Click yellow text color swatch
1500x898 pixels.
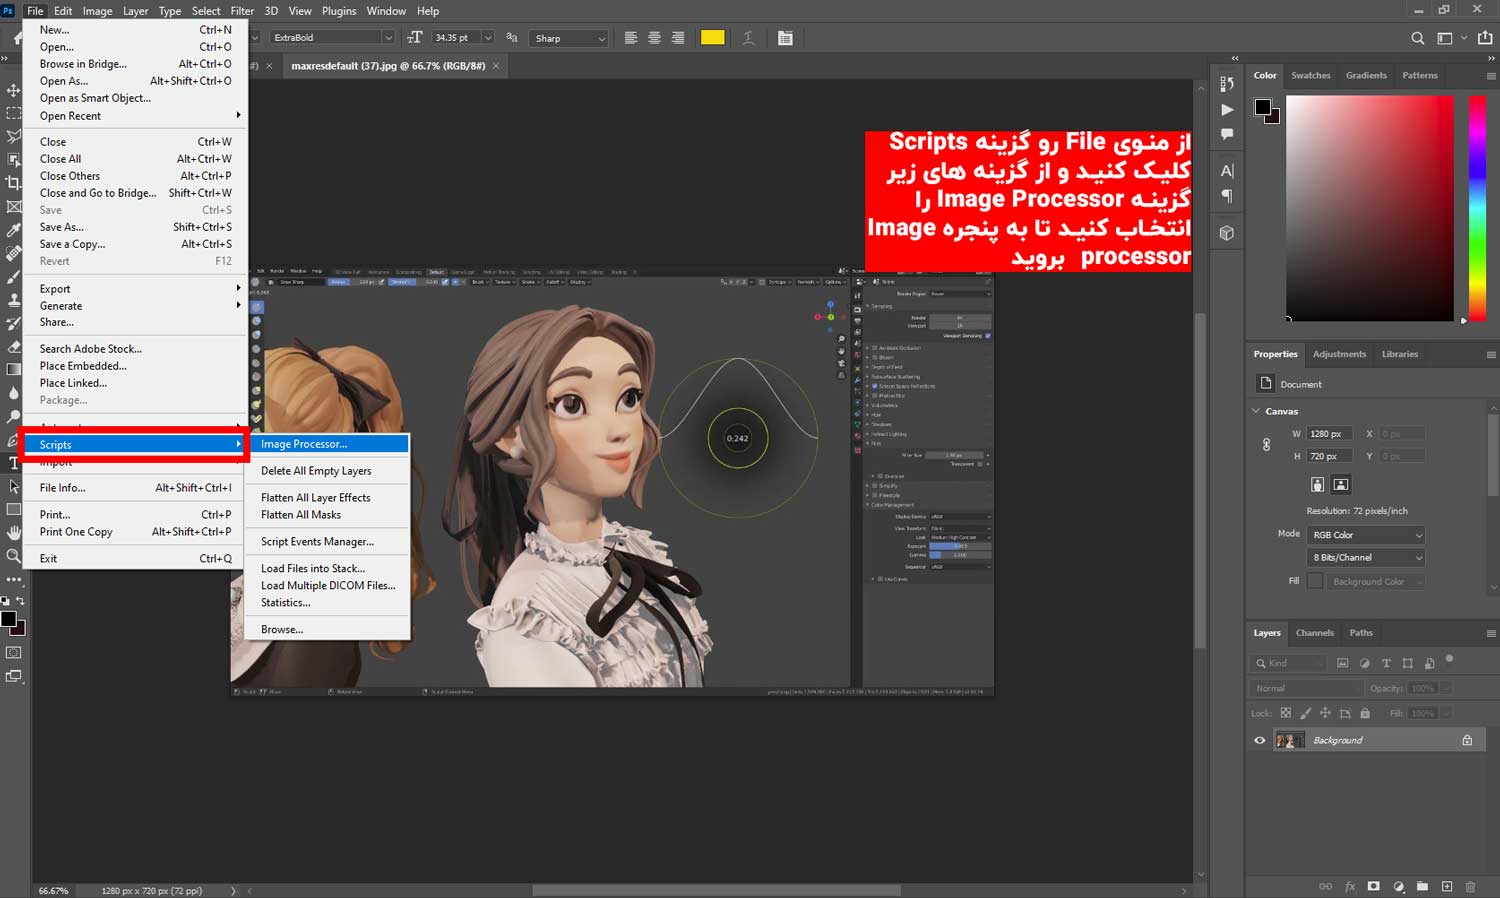(712, 38)
